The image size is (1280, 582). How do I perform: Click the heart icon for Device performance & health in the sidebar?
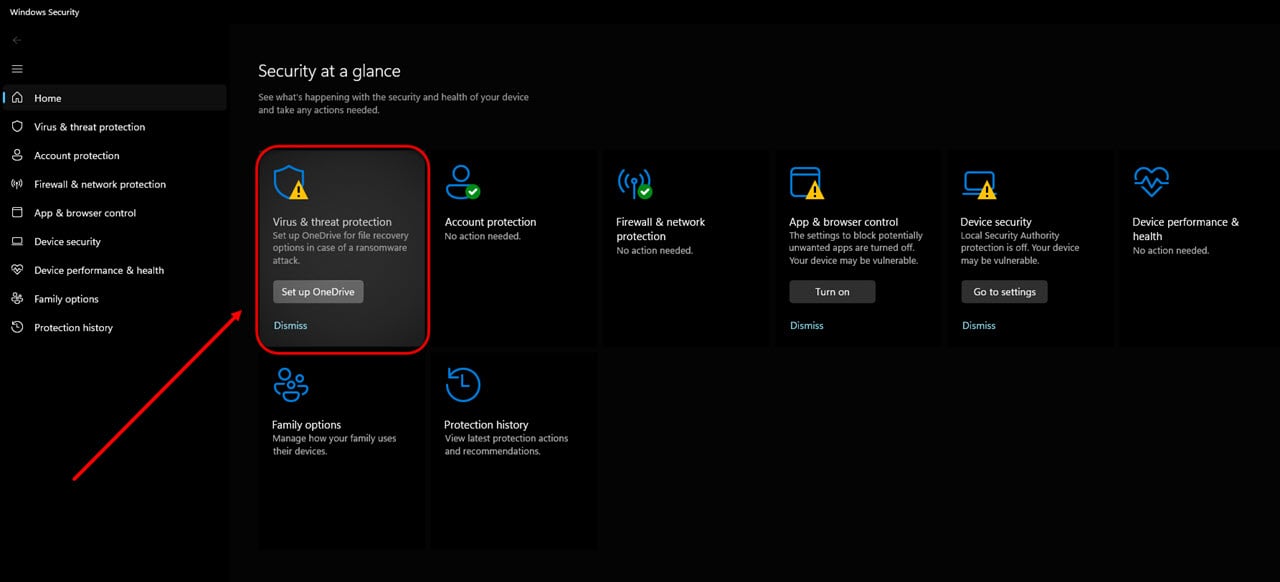pos(16,270)
